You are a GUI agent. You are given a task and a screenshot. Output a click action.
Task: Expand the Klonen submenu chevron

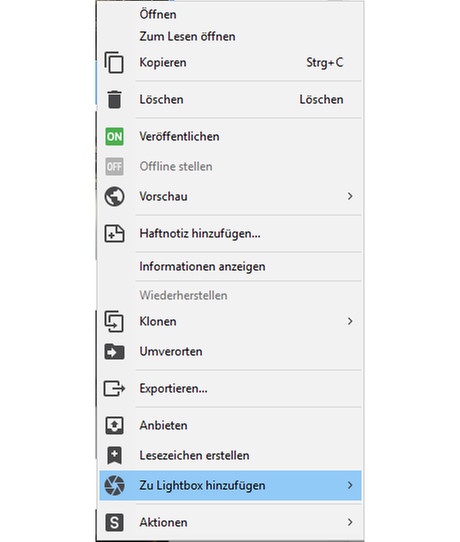pos(350,321)
